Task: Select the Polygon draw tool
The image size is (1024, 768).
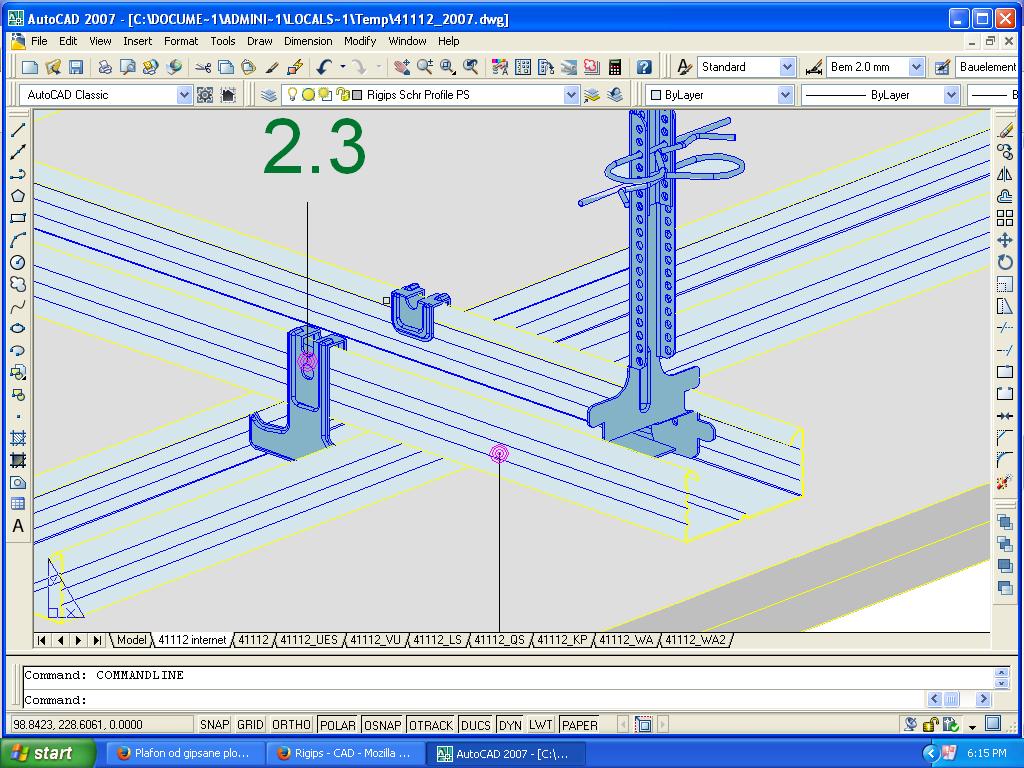Action: pos(18,196)
